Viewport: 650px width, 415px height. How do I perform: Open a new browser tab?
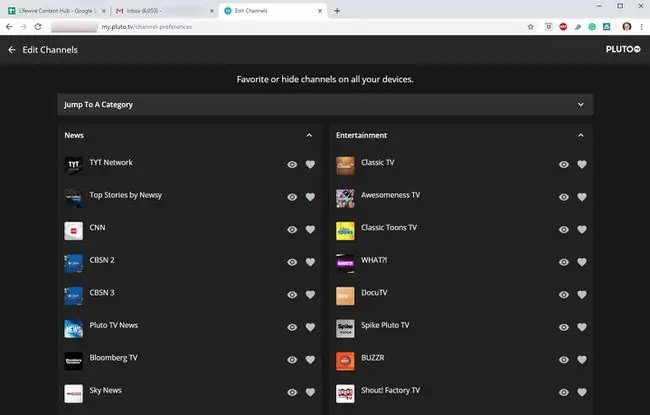click(337, 11)
